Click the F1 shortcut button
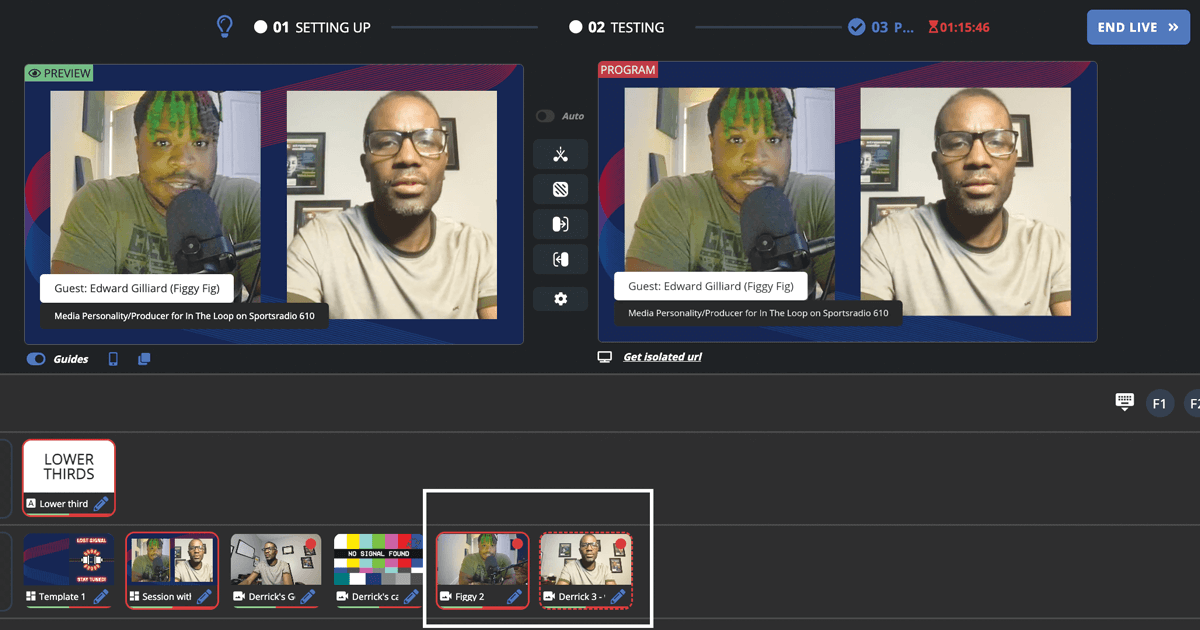Viewport: 1200px width, 630px height. click(1160, 404)
